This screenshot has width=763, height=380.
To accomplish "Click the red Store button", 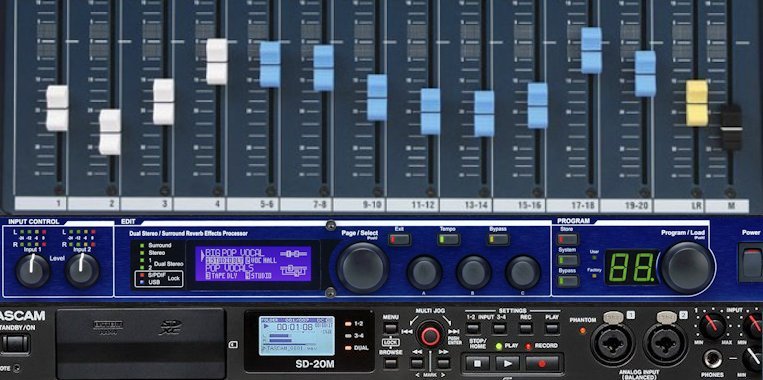I will [x=568, y=239].
